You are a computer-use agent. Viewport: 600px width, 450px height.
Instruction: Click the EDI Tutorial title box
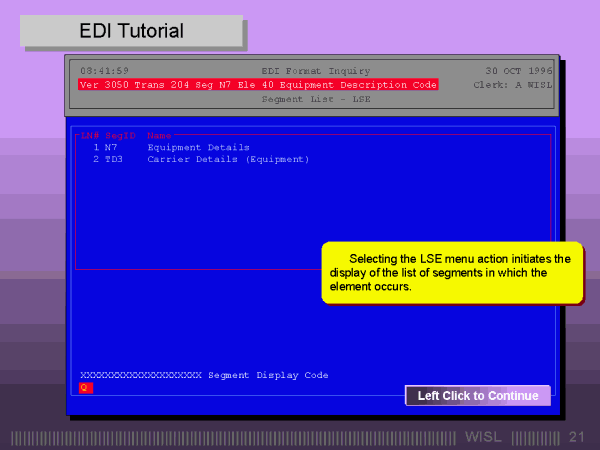pyautogui.click(x=132, y=32)
